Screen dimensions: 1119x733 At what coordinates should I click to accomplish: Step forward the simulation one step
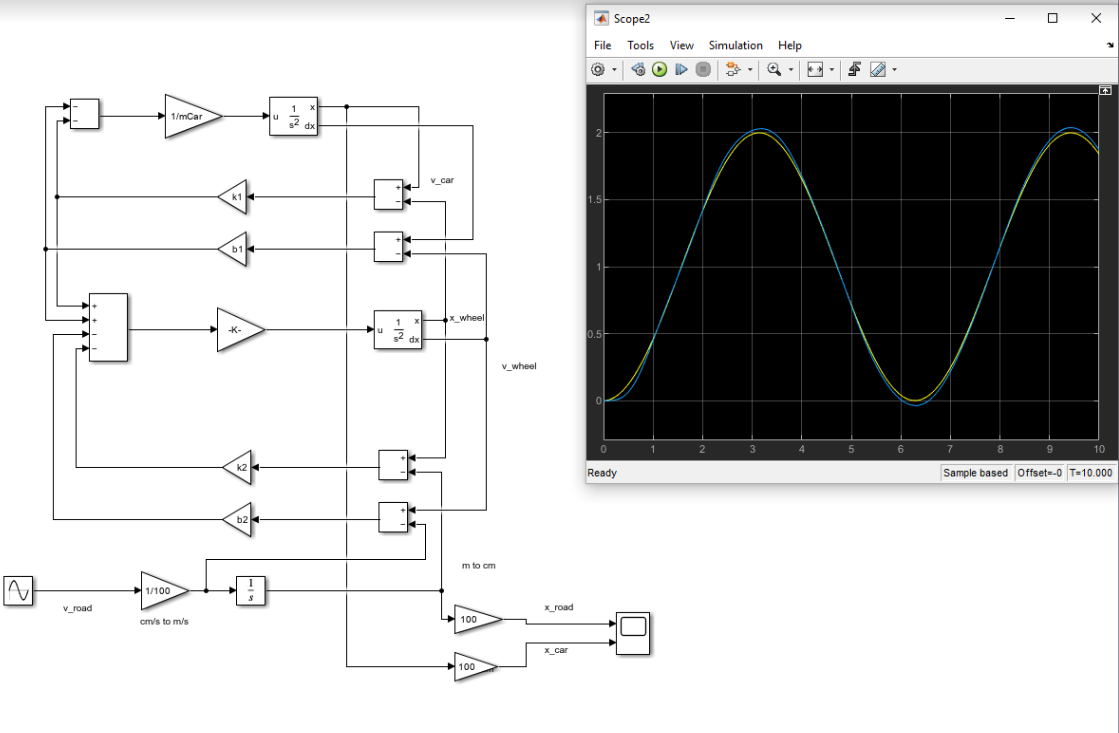point(680,69)
